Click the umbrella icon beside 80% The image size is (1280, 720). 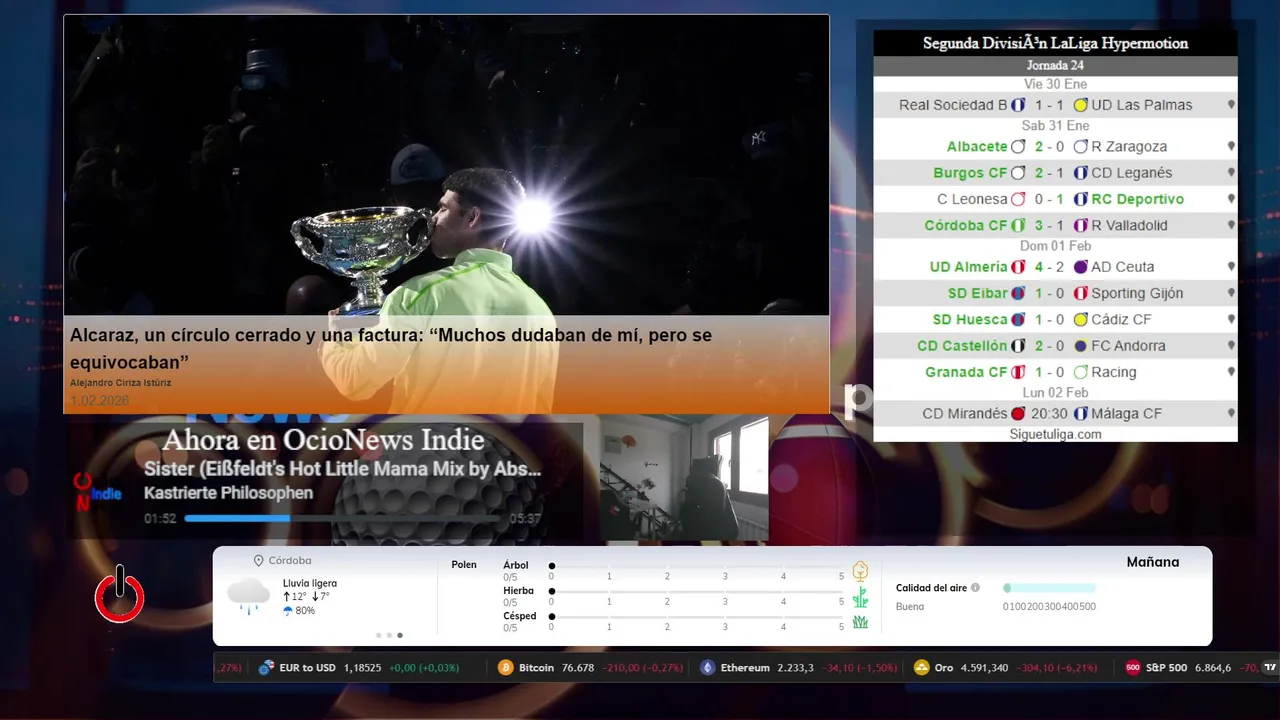(x=288, y=610)
